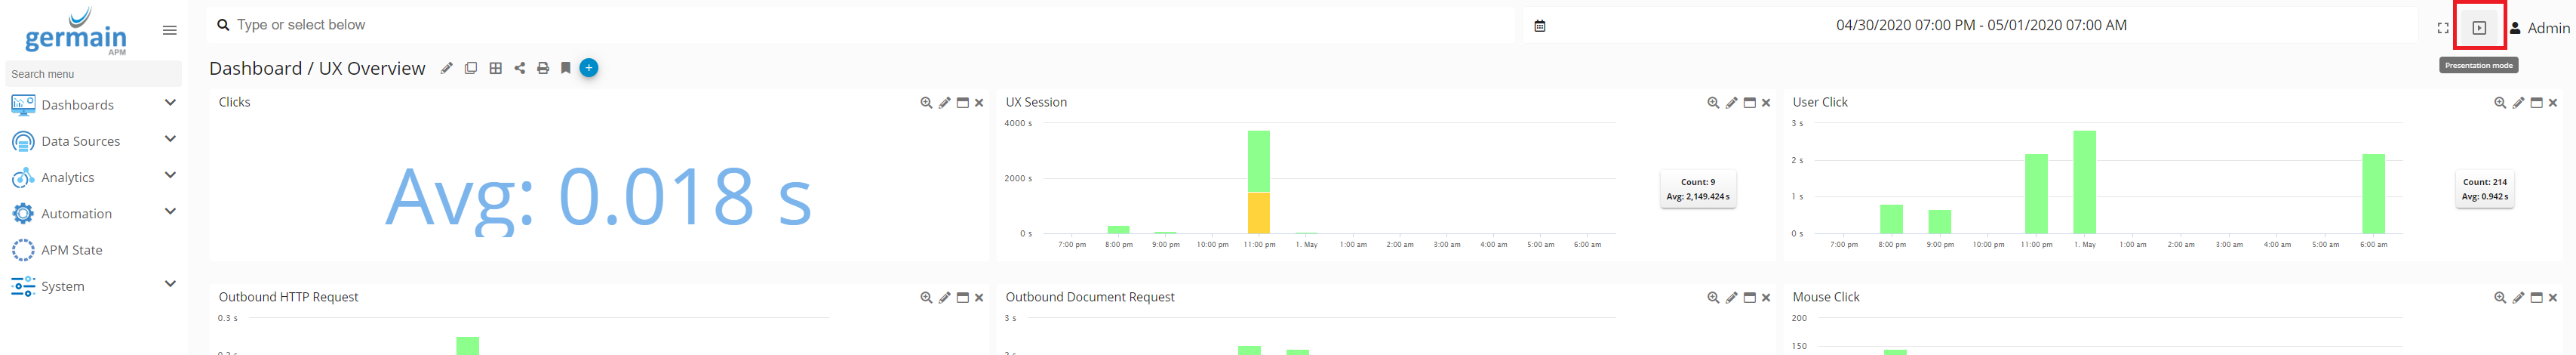This screenshot has height=355, width=2576.
Task: Start Presentation mode from the top bar
Action: pos(2478,28)
